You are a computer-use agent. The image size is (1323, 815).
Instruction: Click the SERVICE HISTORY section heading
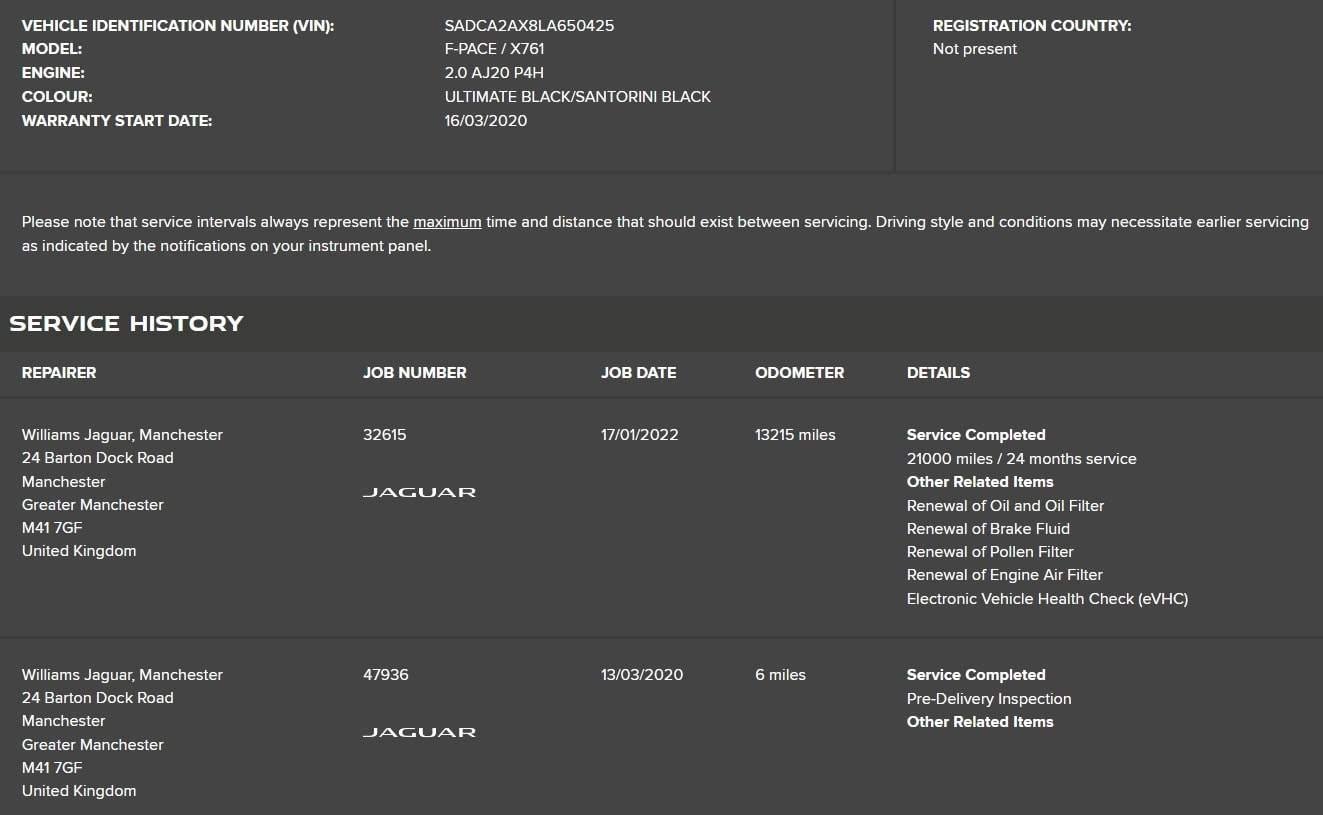126,323
